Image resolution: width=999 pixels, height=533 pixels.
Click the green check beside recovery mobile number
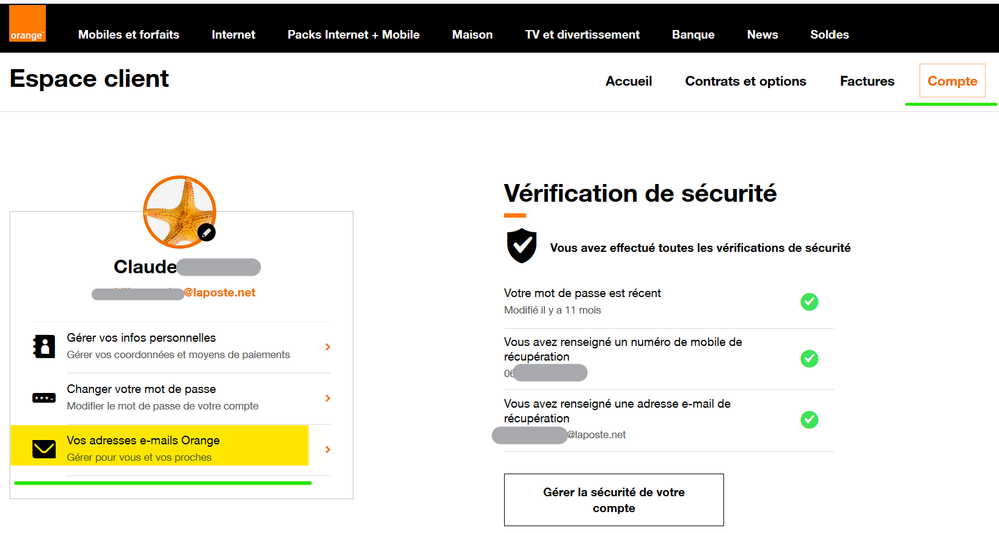tap(809, 358)
